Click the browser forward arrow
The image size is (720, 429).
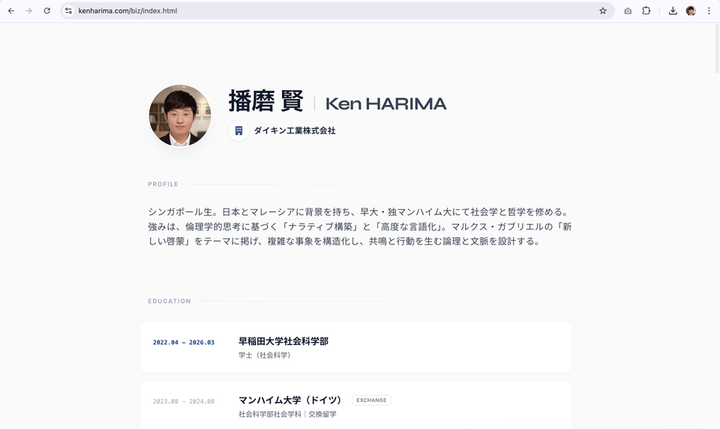click(x=29, y=11)
